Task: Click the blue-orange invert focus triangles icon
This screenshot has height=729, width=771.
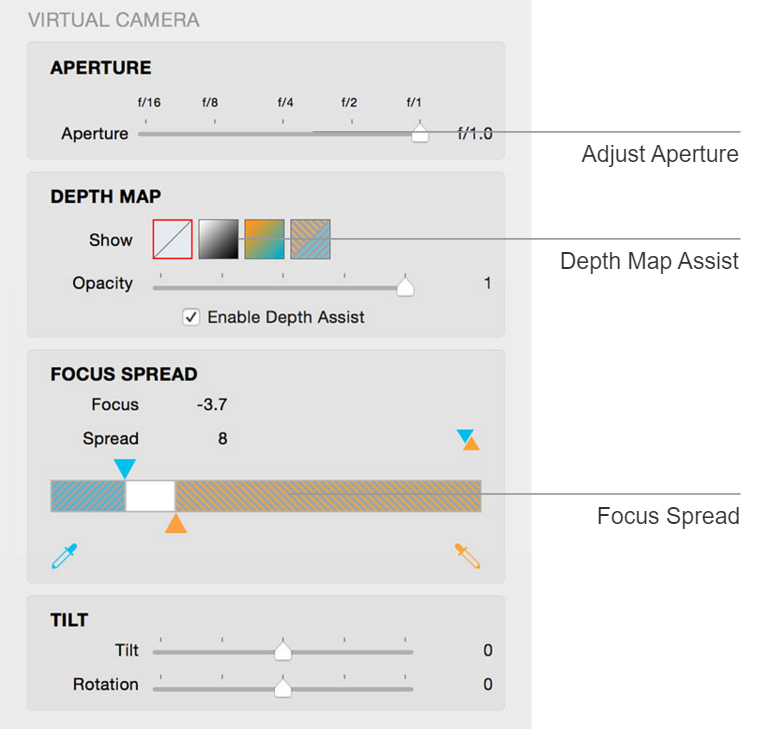Action: click(468, 439)
